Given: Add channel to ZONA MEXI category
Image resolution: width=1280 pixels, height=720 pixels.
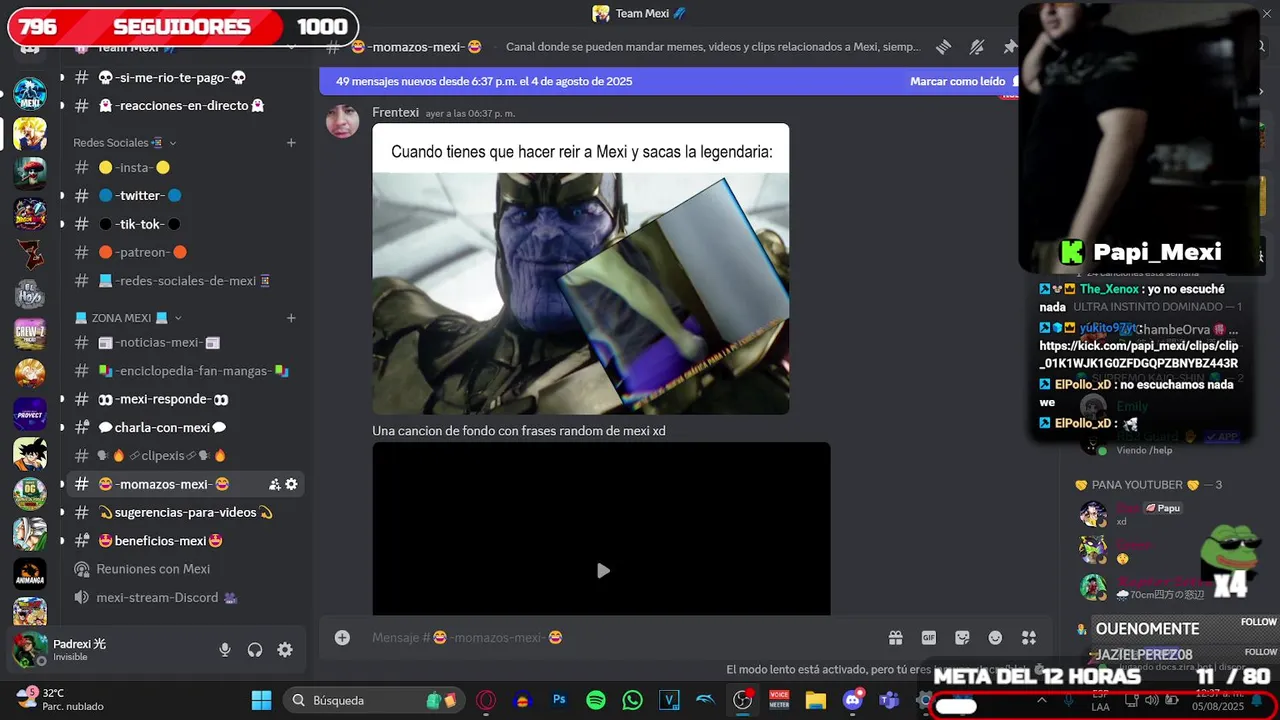Looking at the screenshot, I should point(291,318).
